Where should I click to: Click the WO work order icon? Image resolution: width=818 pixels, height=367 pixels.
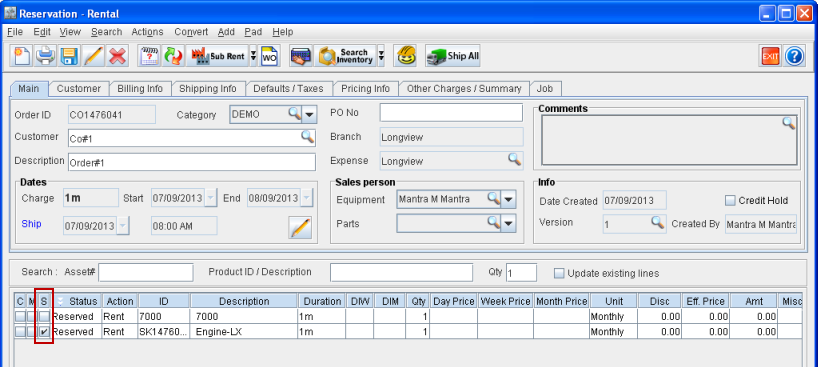point(270,55)
